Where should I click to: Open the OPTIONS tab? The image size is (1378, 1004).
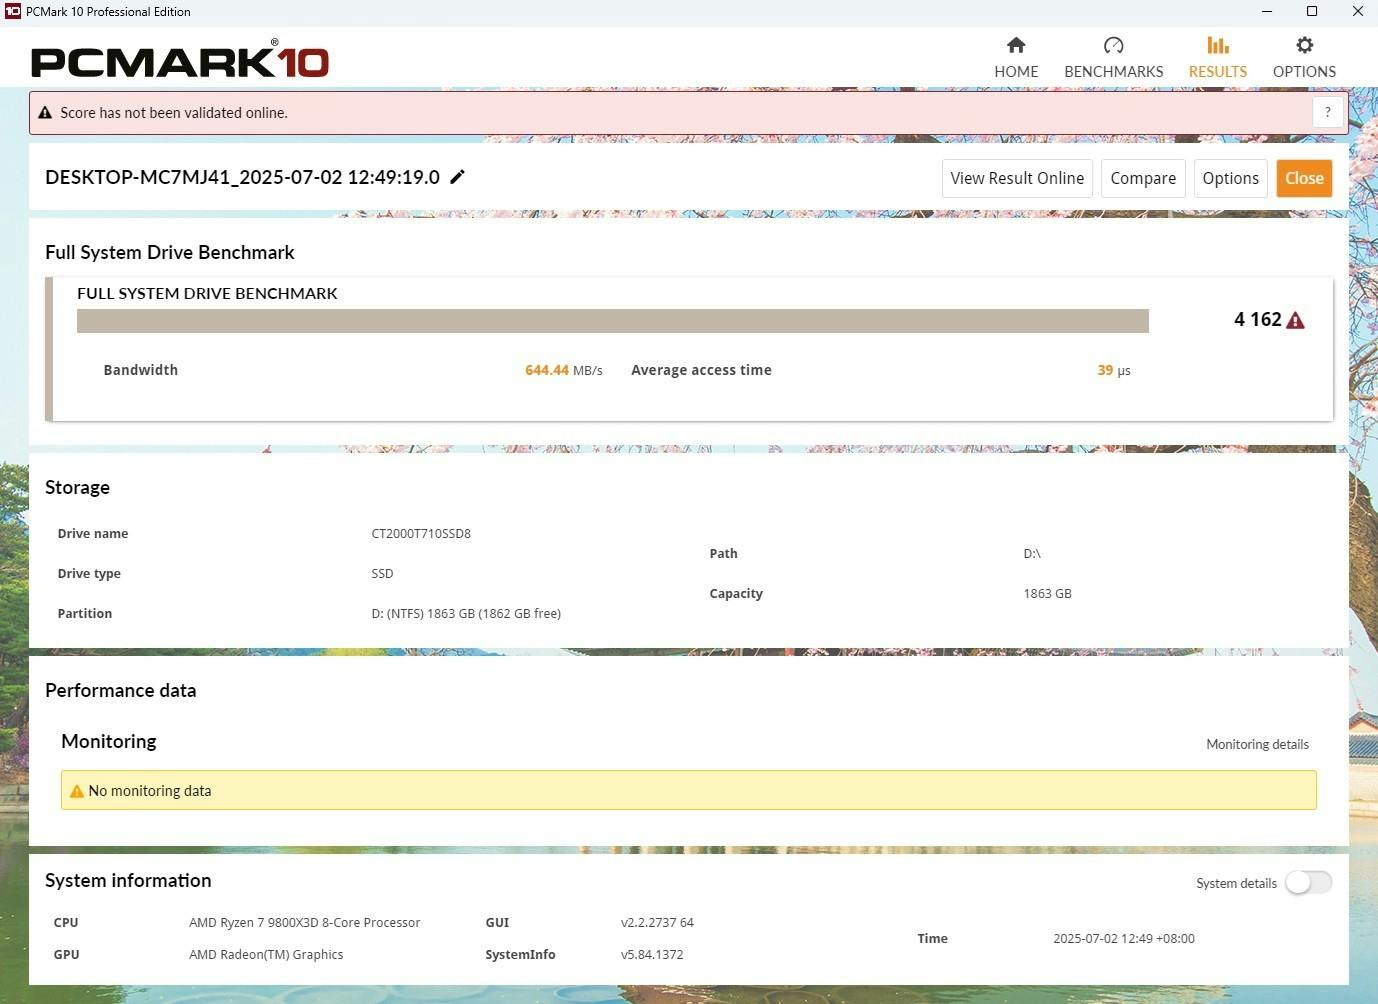click(1304, 57)
